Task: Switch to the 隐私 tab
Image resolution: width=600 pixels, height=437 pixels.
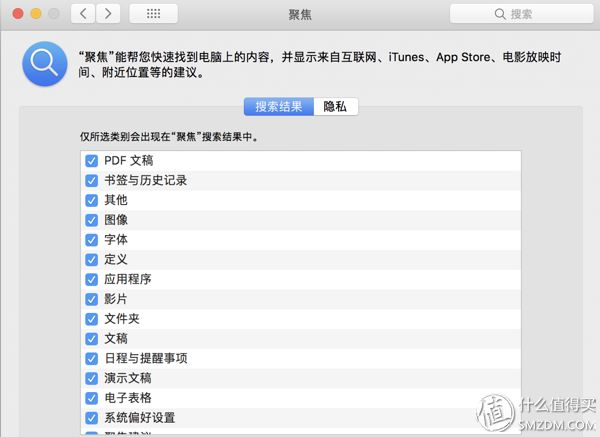Action: click(336, 106)
